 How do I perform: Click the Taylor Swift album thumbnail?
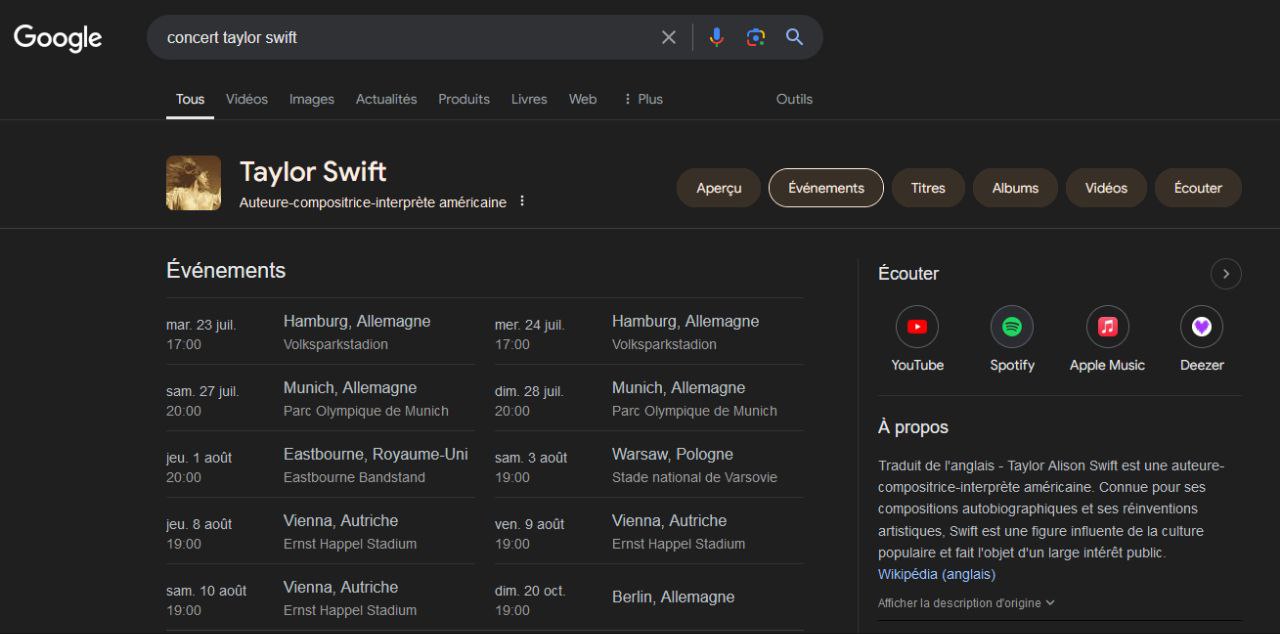coord(193,183)
